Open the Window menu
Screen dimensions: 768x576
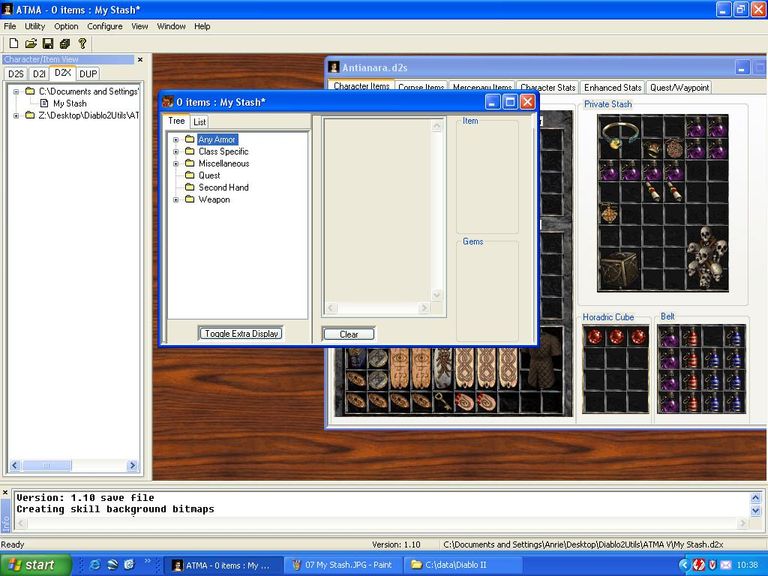pyautogui.click(x=171, y=26)
